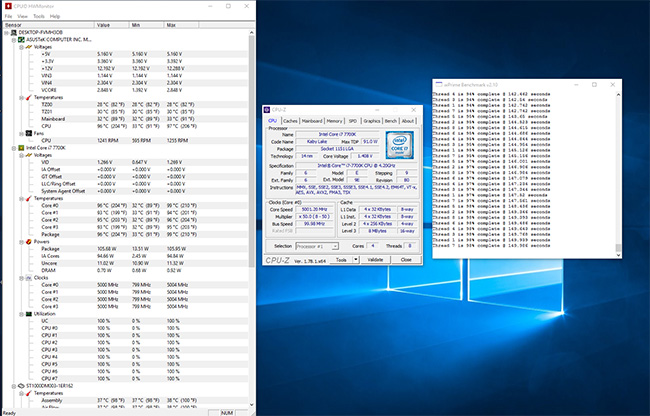650x416 pixels.
Task: Click the wPrime Benchmark title bar icon
Action: pyautogui.click(x=439, y=85)
